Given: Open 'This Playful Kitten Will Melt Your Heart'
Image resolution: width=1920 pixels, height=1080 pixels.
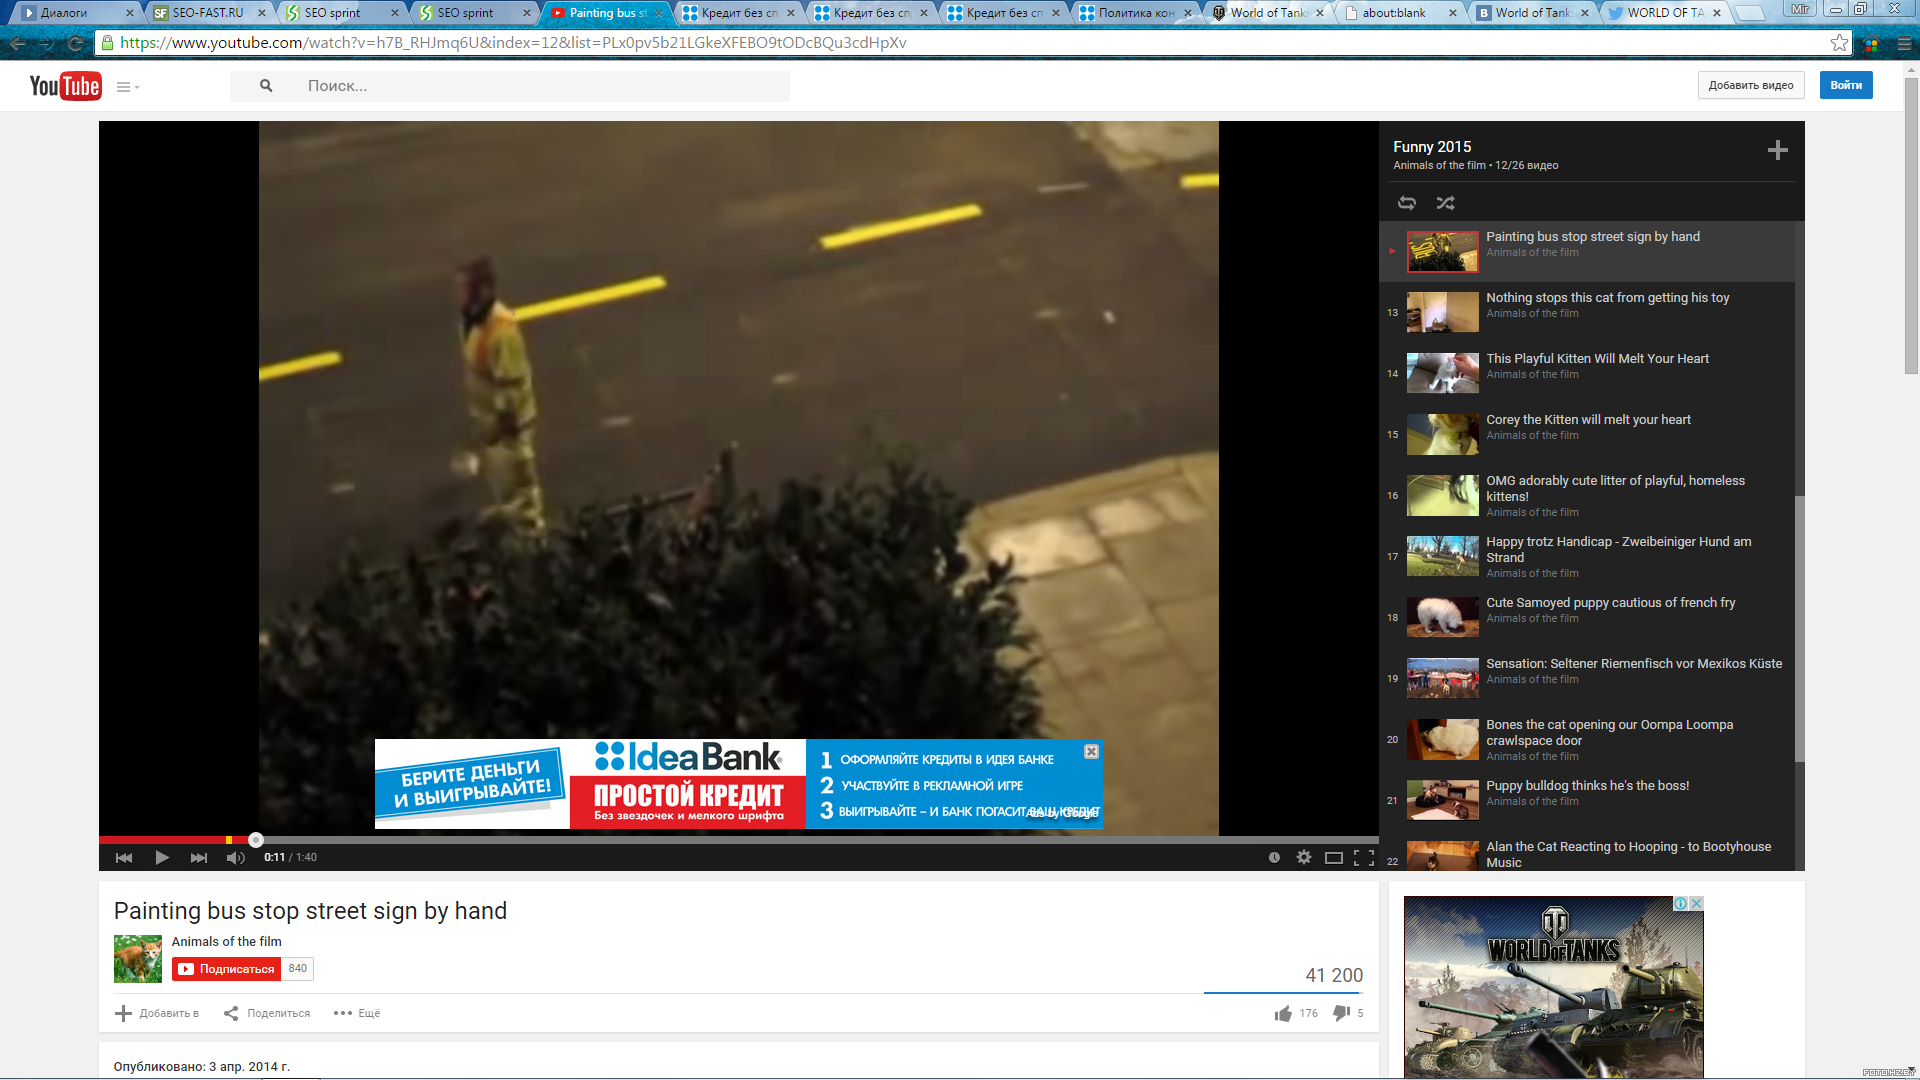Looking at the screenshot, I should 1598,359.
